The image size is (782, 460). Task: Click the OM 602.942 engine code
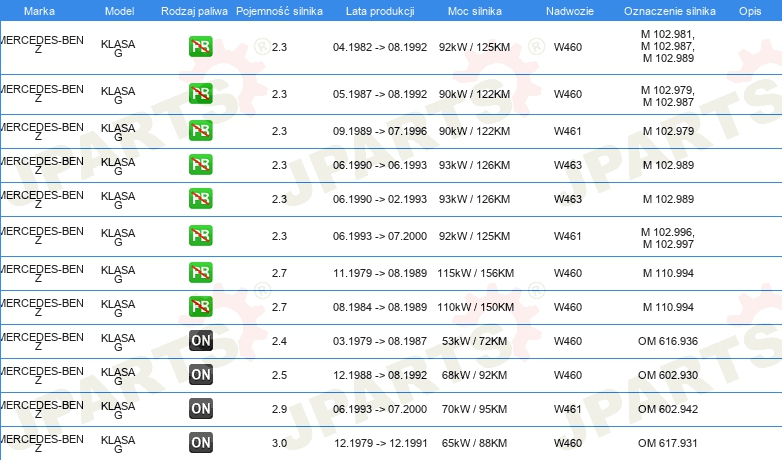point(668,409)
